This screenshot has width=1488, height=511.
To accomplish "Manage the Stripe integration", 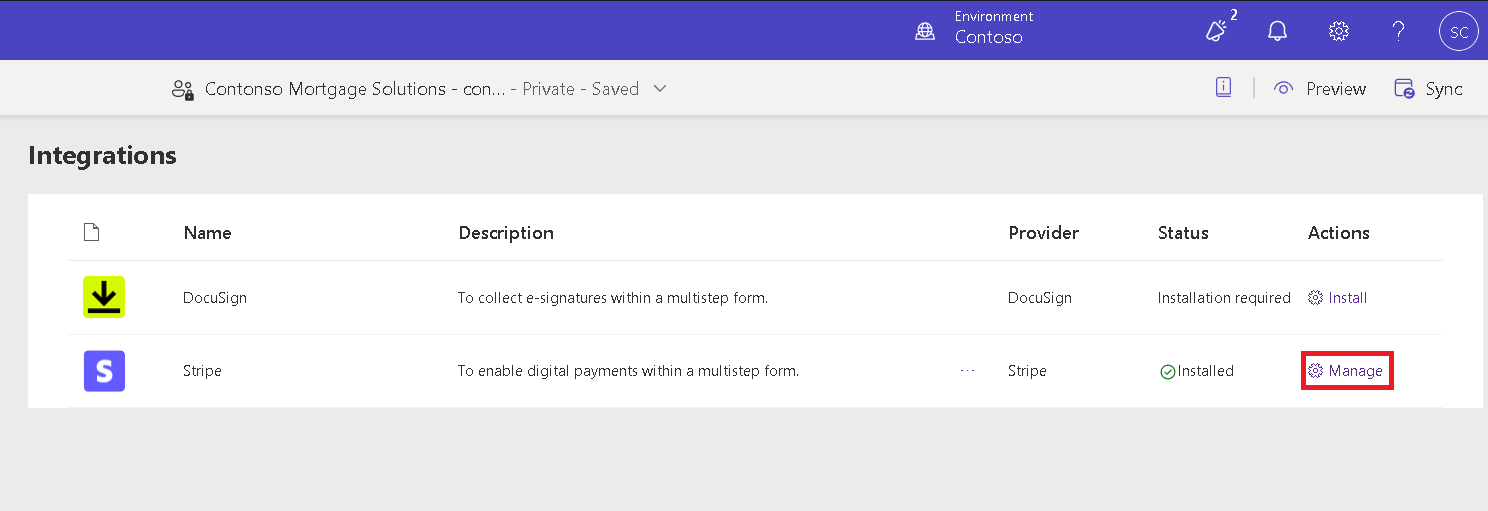I will 1346,371.
